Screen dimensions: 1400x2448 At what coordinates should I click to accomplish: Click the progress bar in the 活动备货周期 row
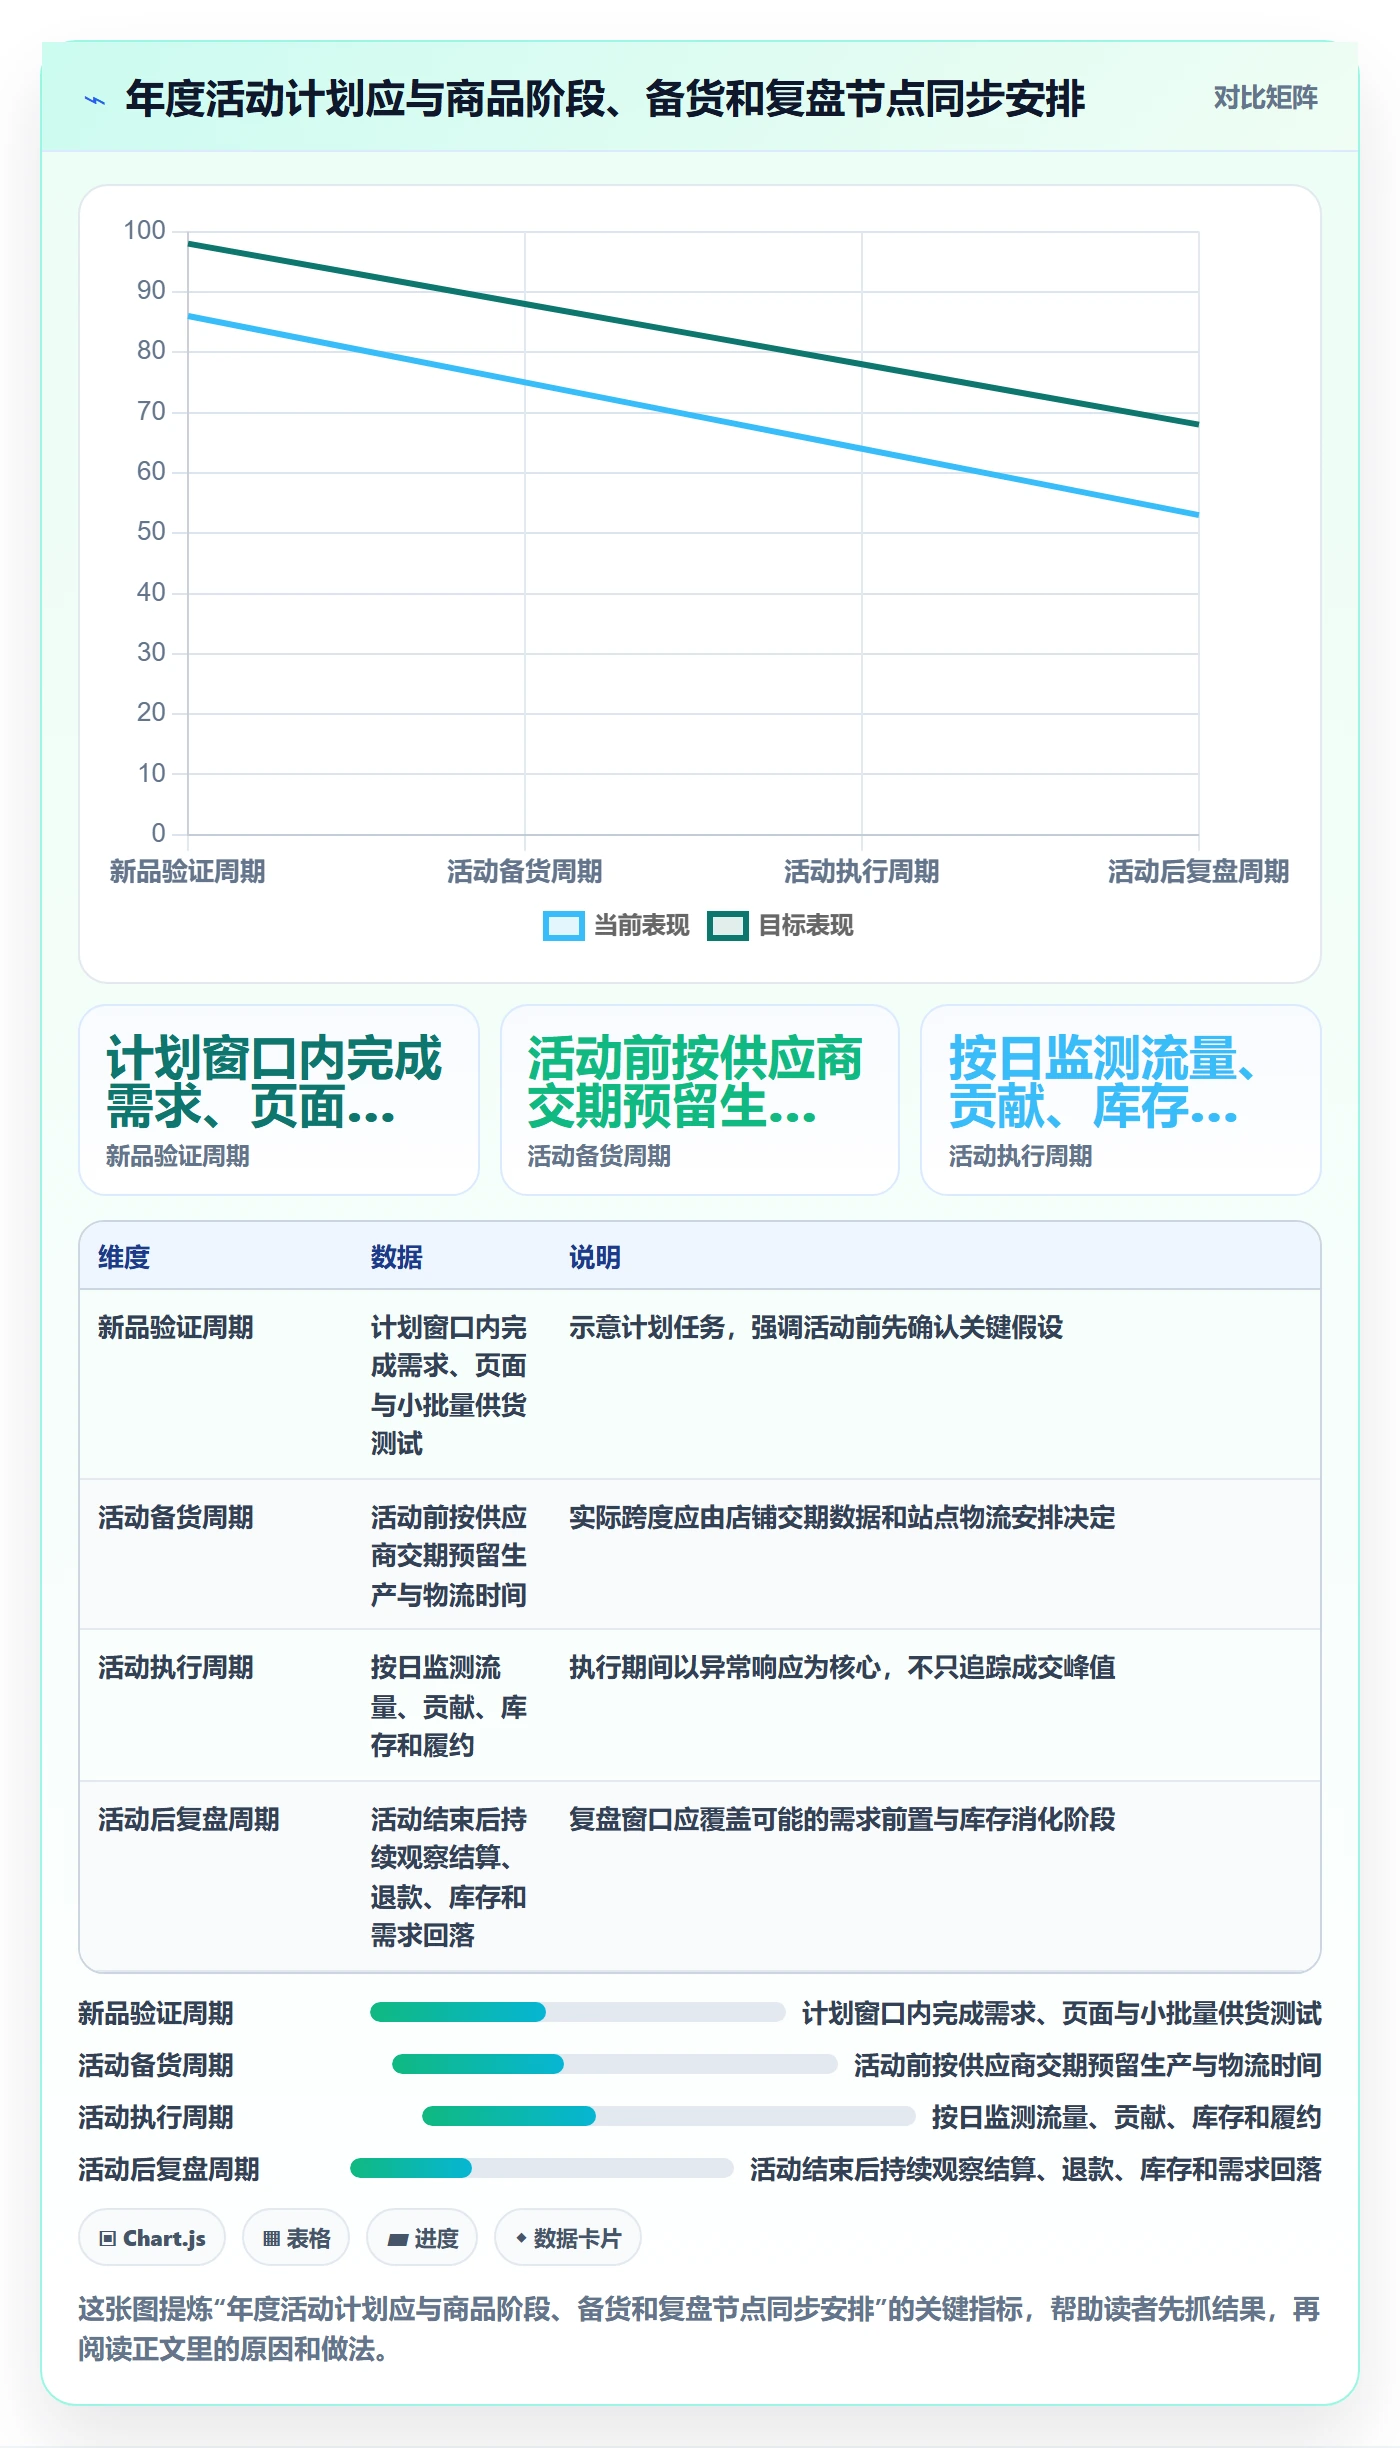pyautogui.click(x=614, y=2064)
